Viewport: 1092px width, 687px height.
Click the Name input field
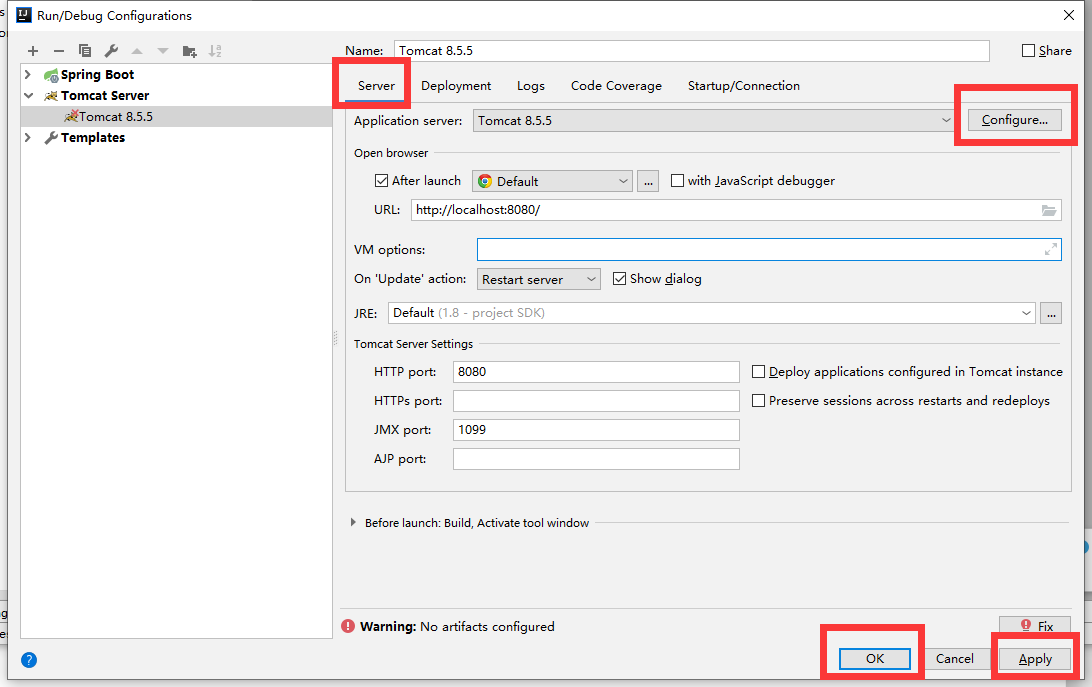(692, 51)
